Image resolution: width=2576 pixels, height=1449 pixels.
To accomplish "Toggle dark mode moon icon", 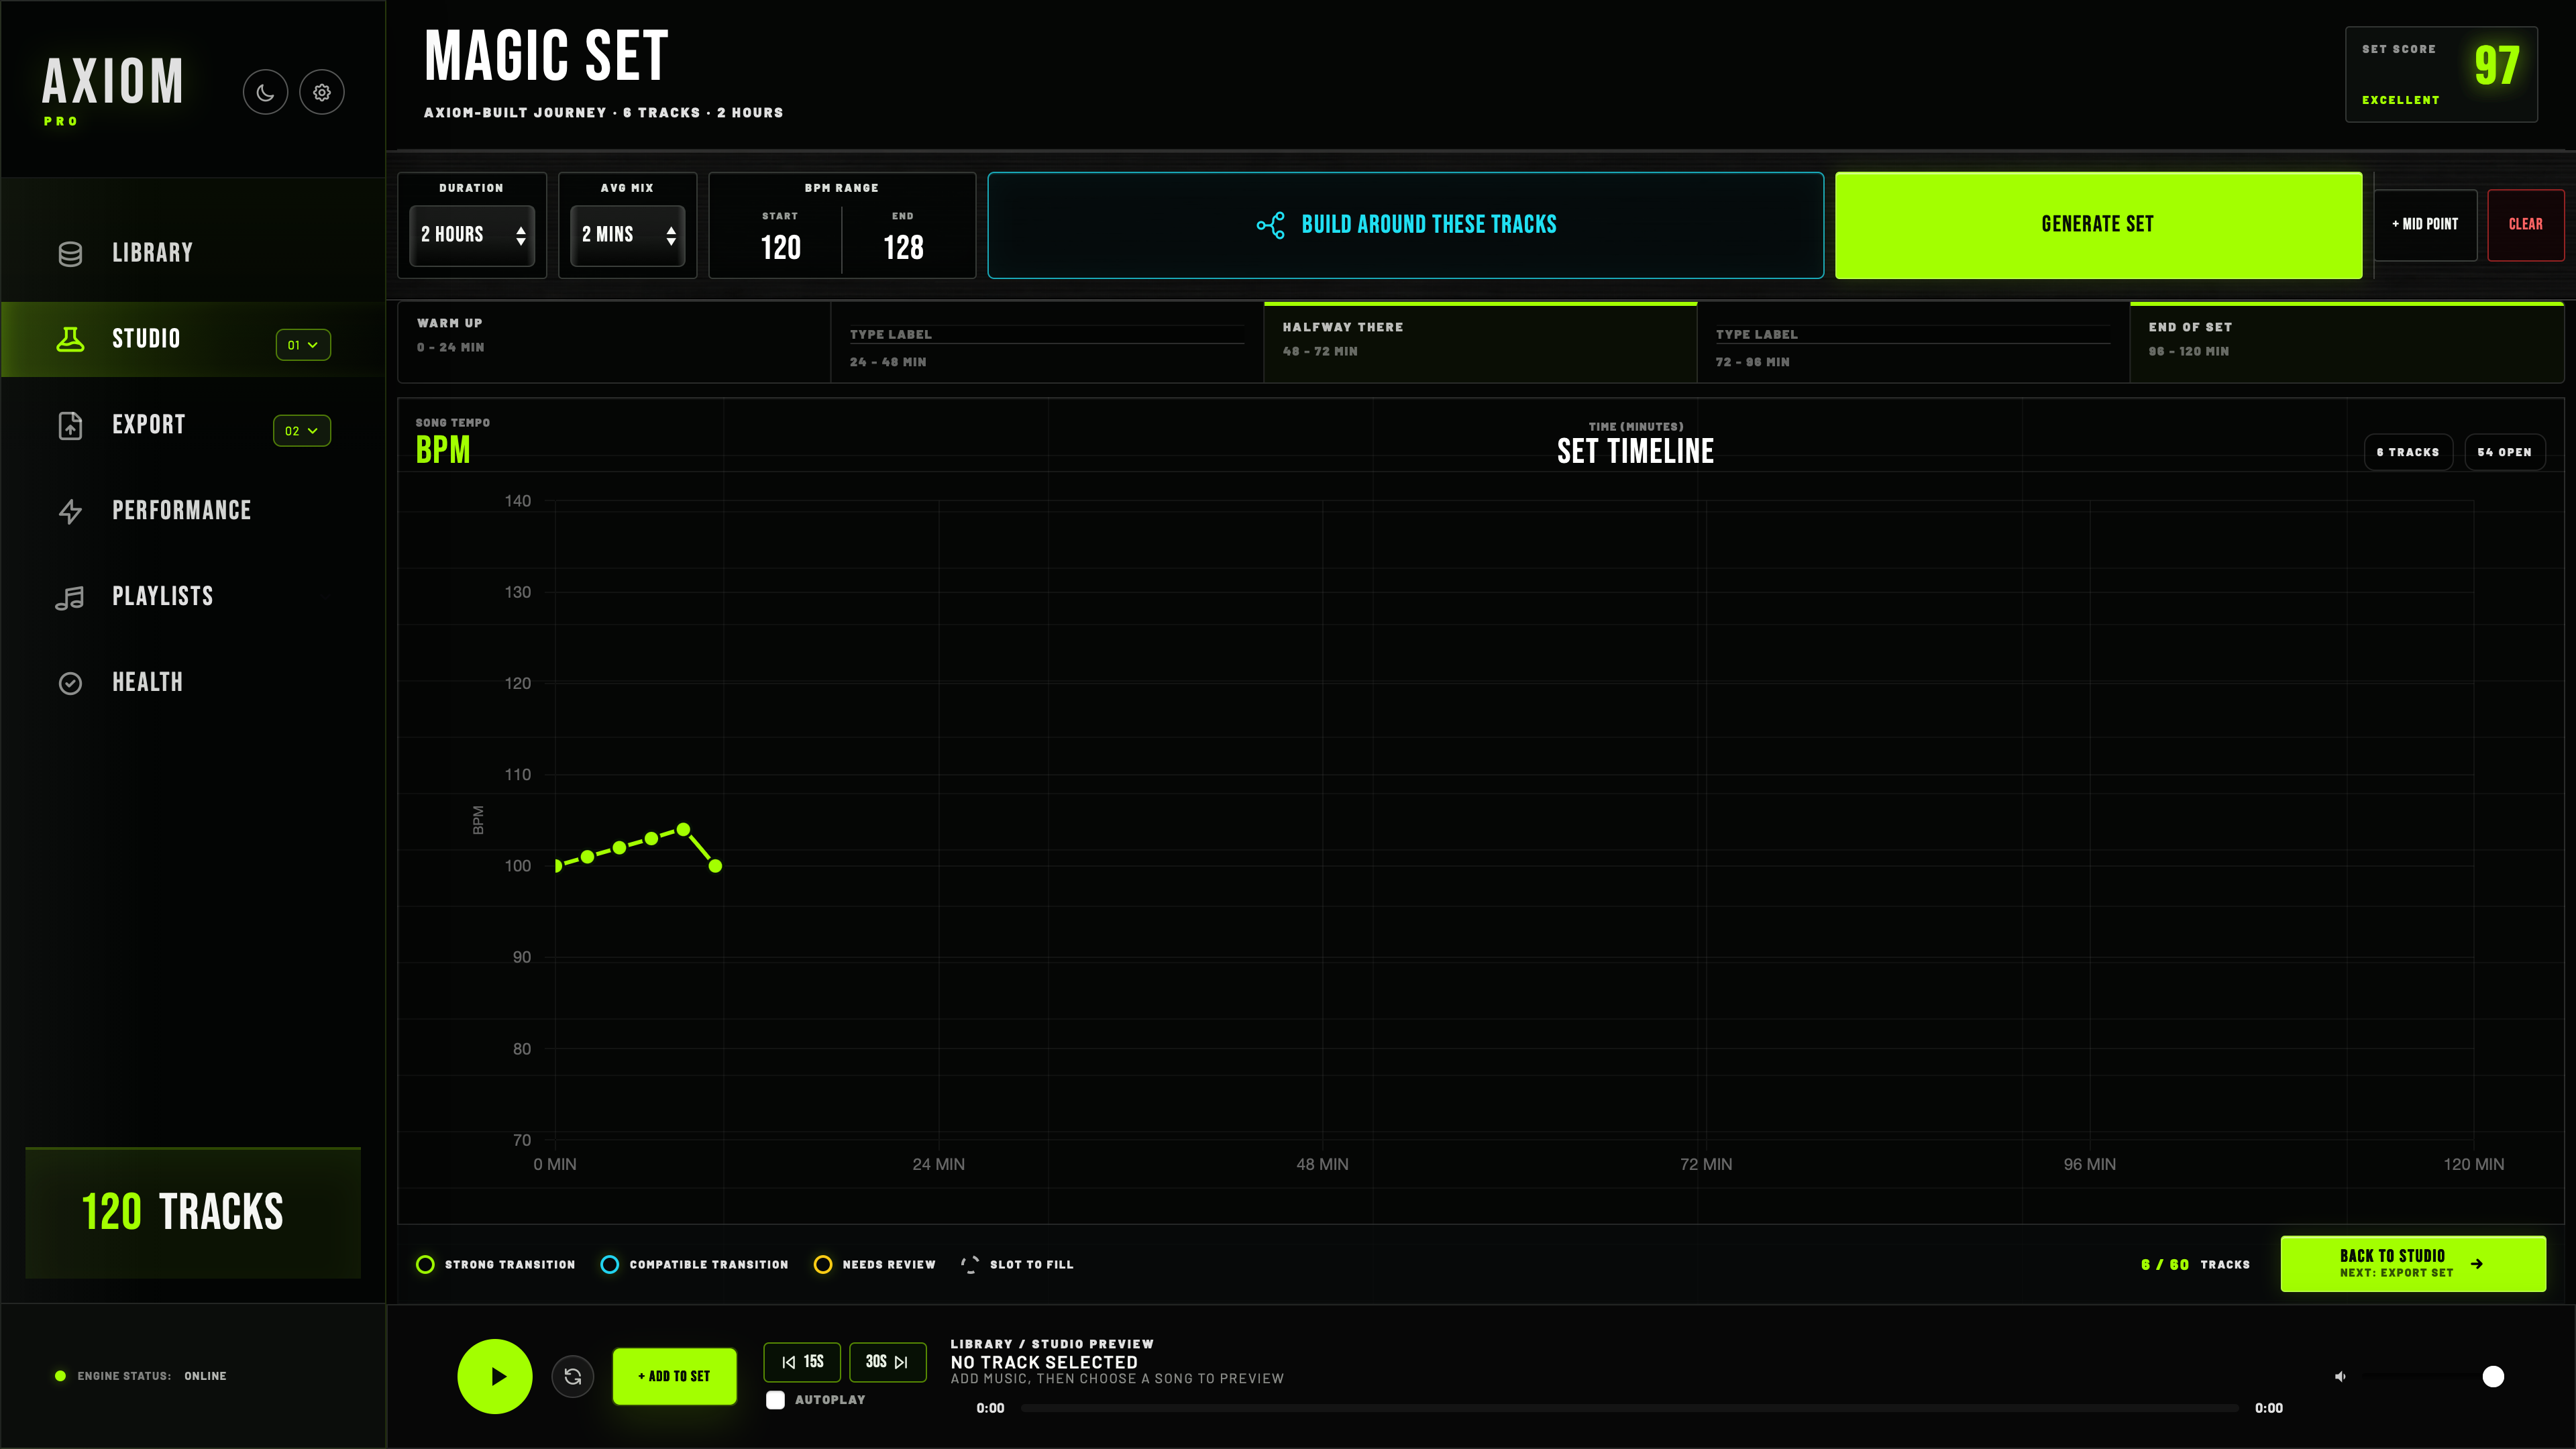I will 265,92.
